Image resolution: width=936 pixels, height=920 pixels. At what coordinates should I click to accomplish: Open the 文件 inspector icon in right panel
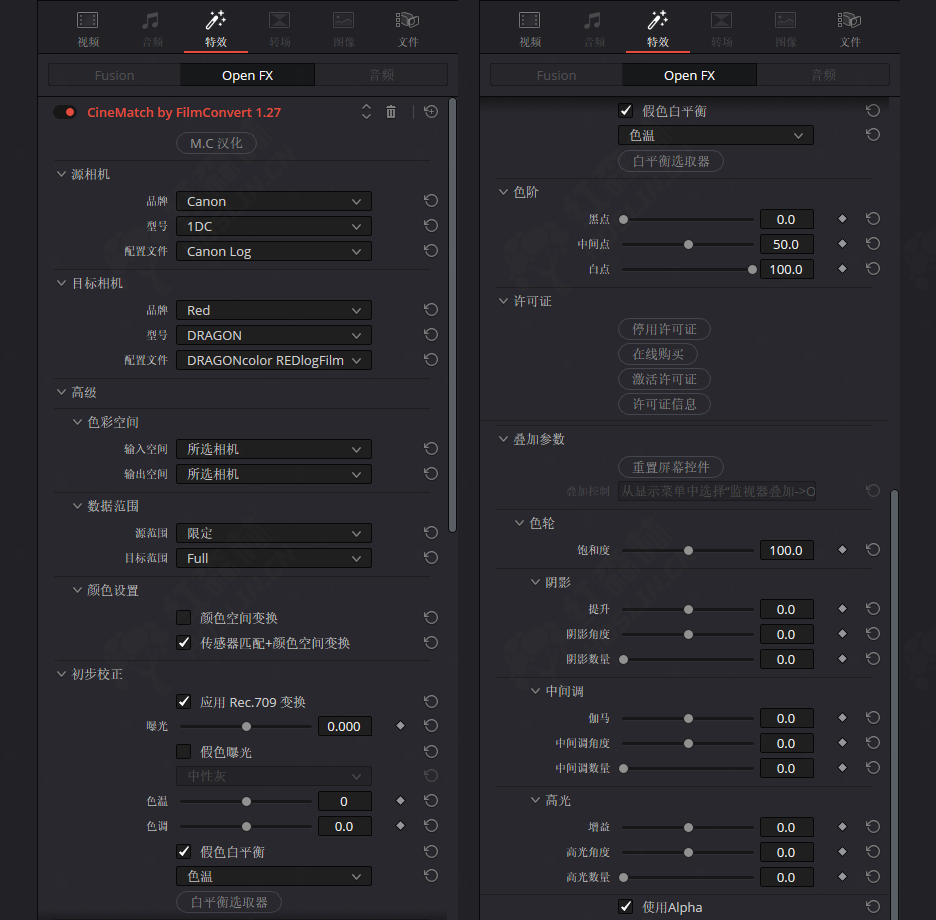pos(849,29)
